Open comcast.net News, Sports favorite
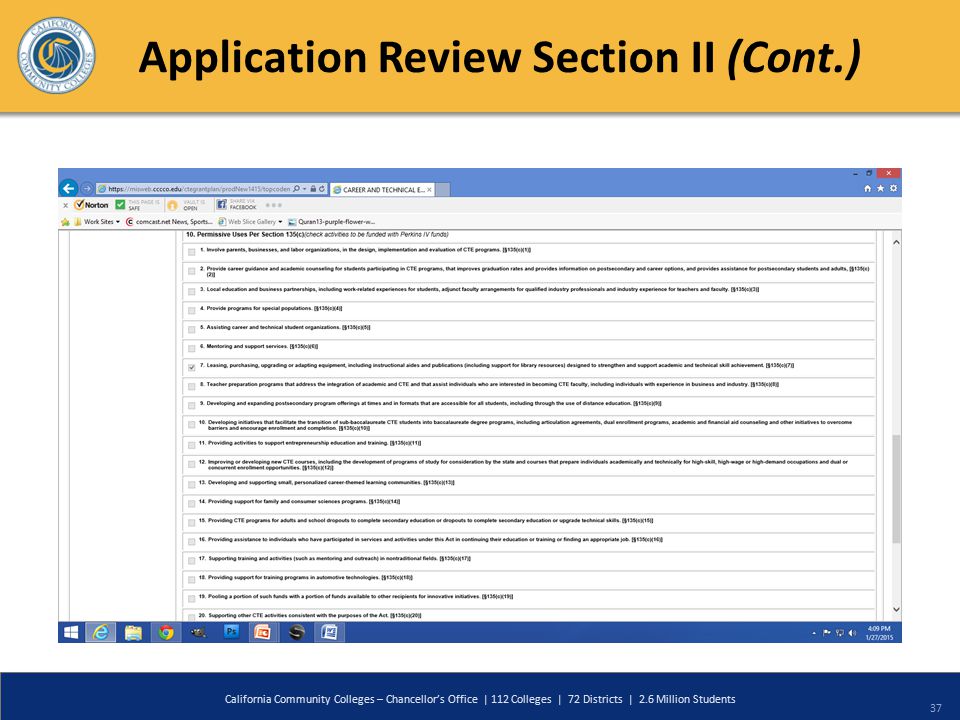Viewport: 960px width, 720px height. (x=169, y=222)
